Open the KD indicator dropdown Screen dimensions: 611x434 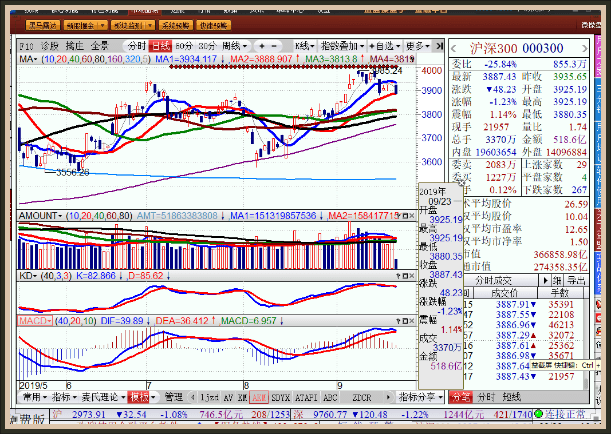point(28,276)
